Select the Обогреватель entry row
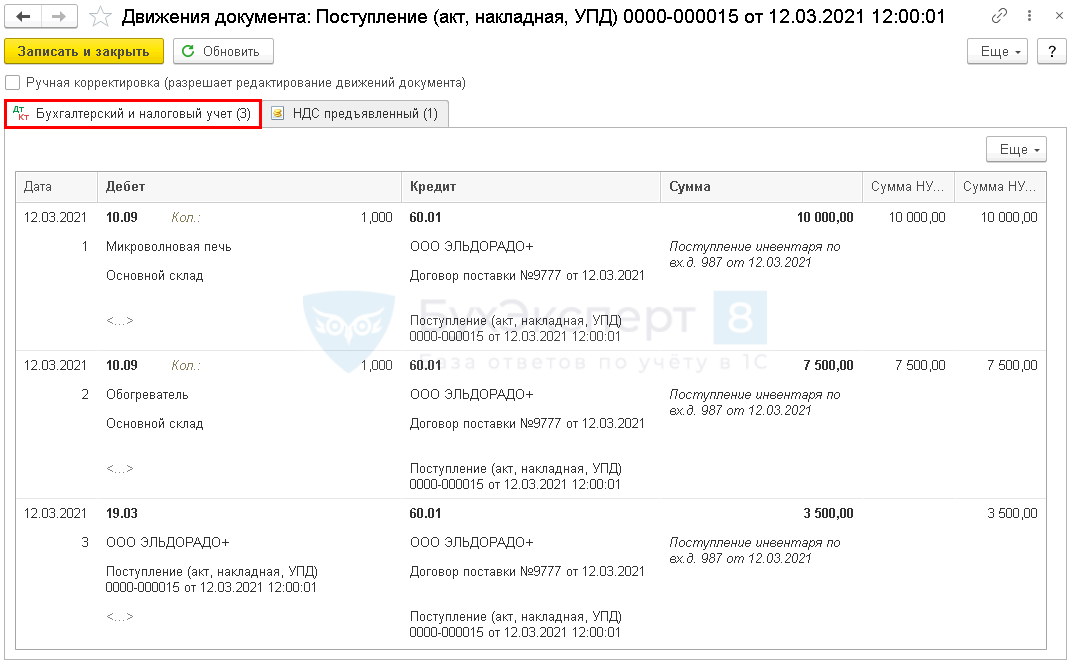1071x664 pixels. [x=147, y=394]
